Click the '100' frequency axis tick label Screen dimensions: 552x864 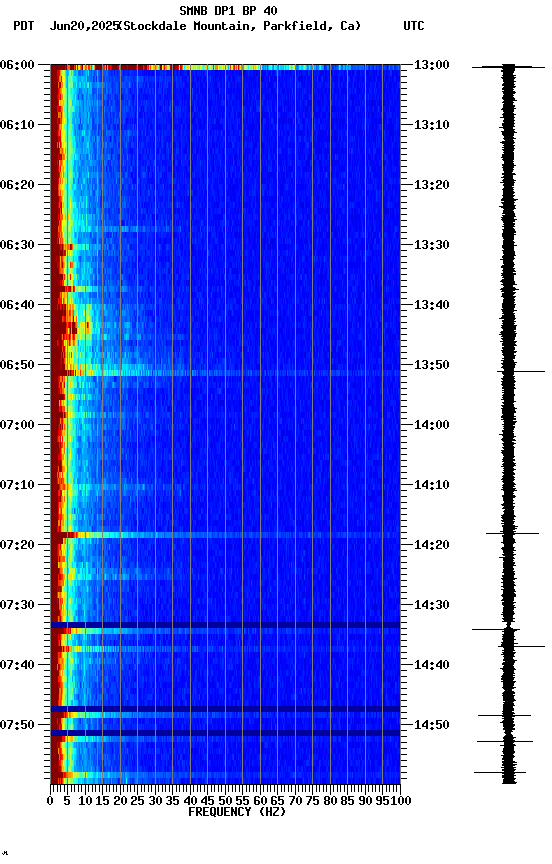402,802
